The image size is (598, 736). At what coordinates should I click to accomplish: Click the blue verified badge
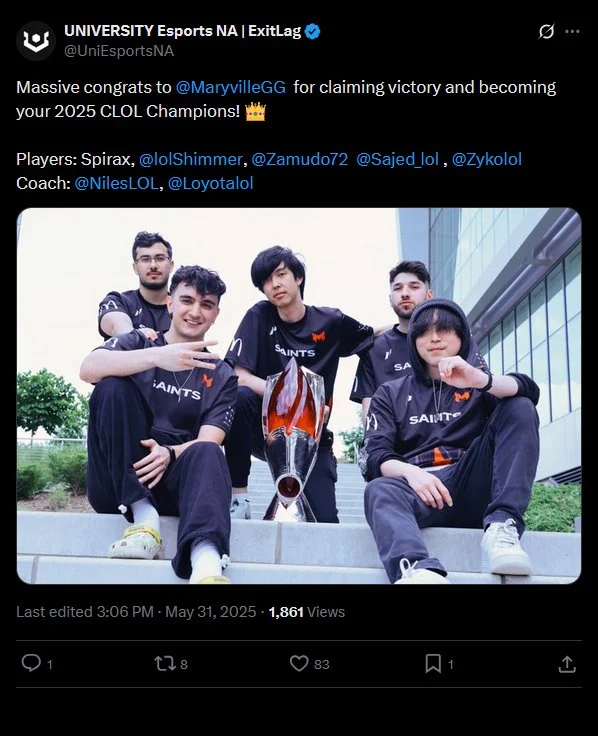pyautogui.click(x=313, y=31)
